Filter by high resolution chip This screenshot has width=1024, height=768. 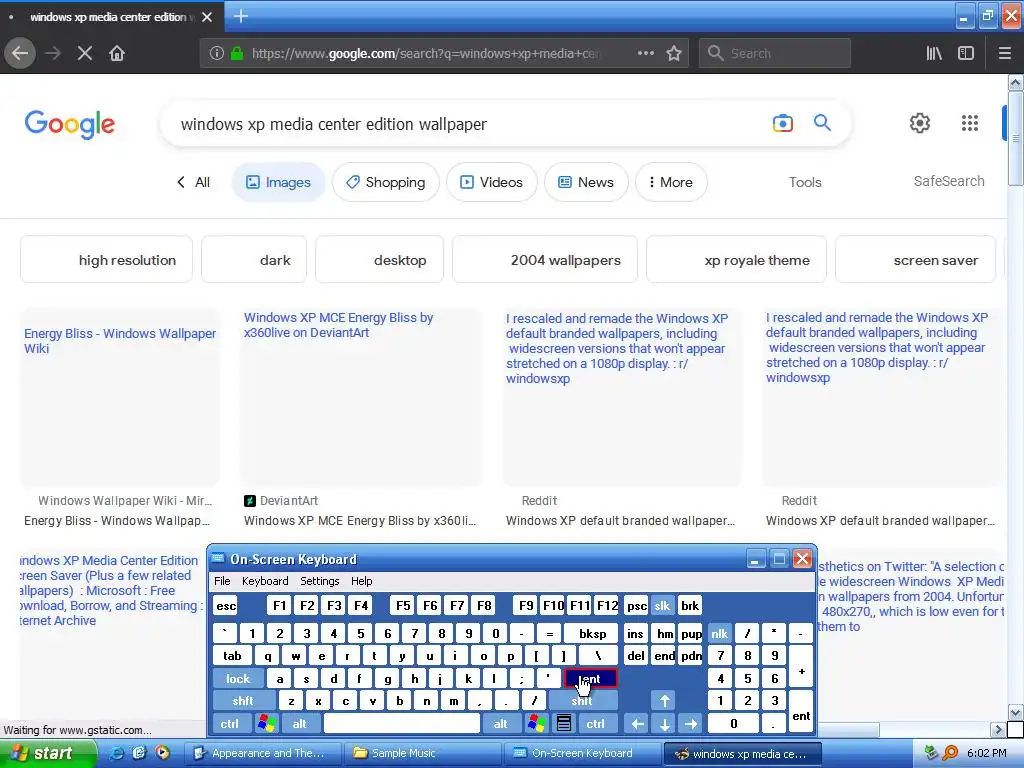pos(106,260)
